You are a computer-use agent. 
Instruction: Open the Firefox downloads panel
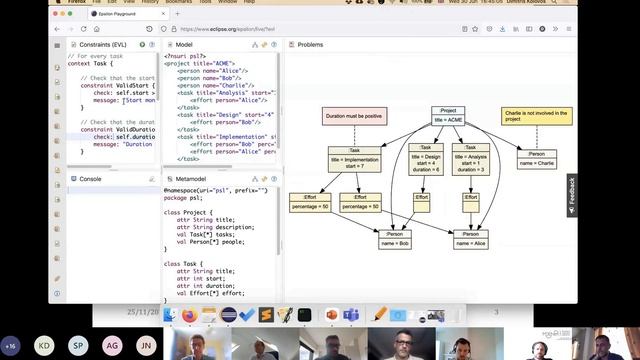pos(502,29)
